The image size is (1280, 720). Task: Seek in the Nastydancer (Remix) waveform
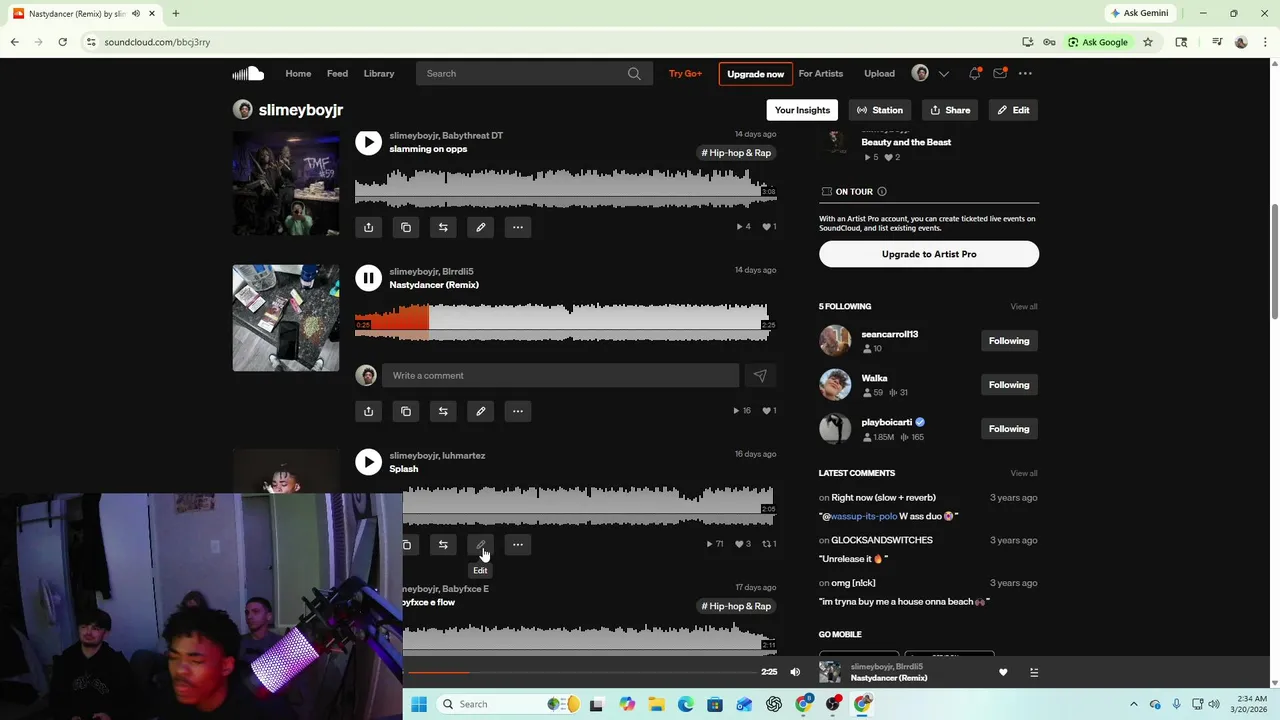click(x=565, y=322)
